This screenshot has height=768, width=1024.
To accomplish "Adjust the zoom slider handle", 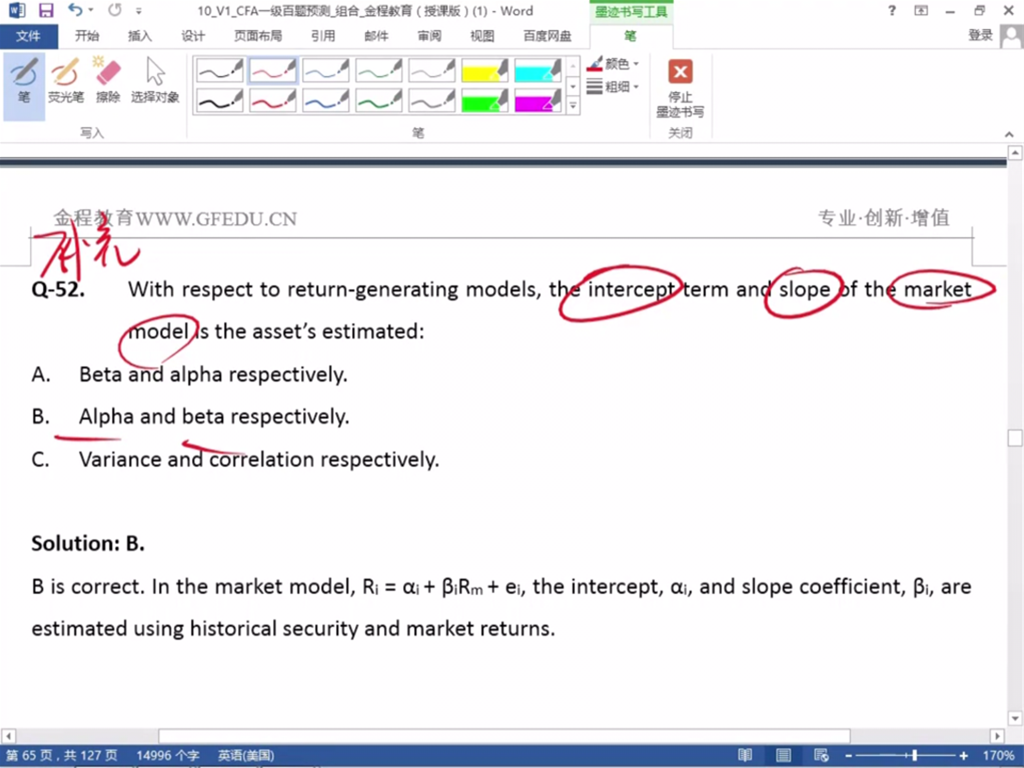I will pyautogui.click(x=914, y=756).
